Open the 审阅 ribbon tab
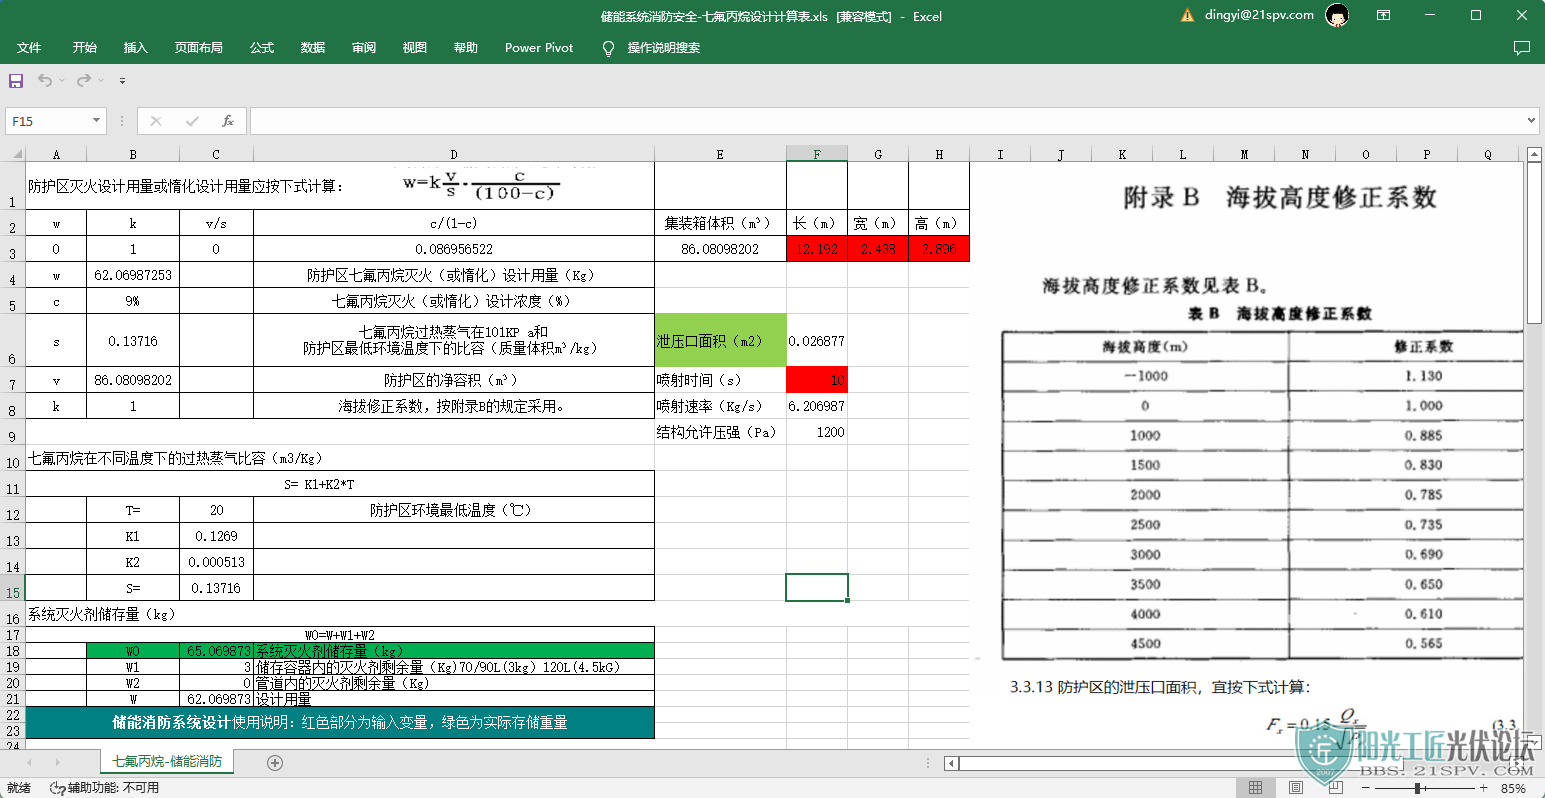 364,47
